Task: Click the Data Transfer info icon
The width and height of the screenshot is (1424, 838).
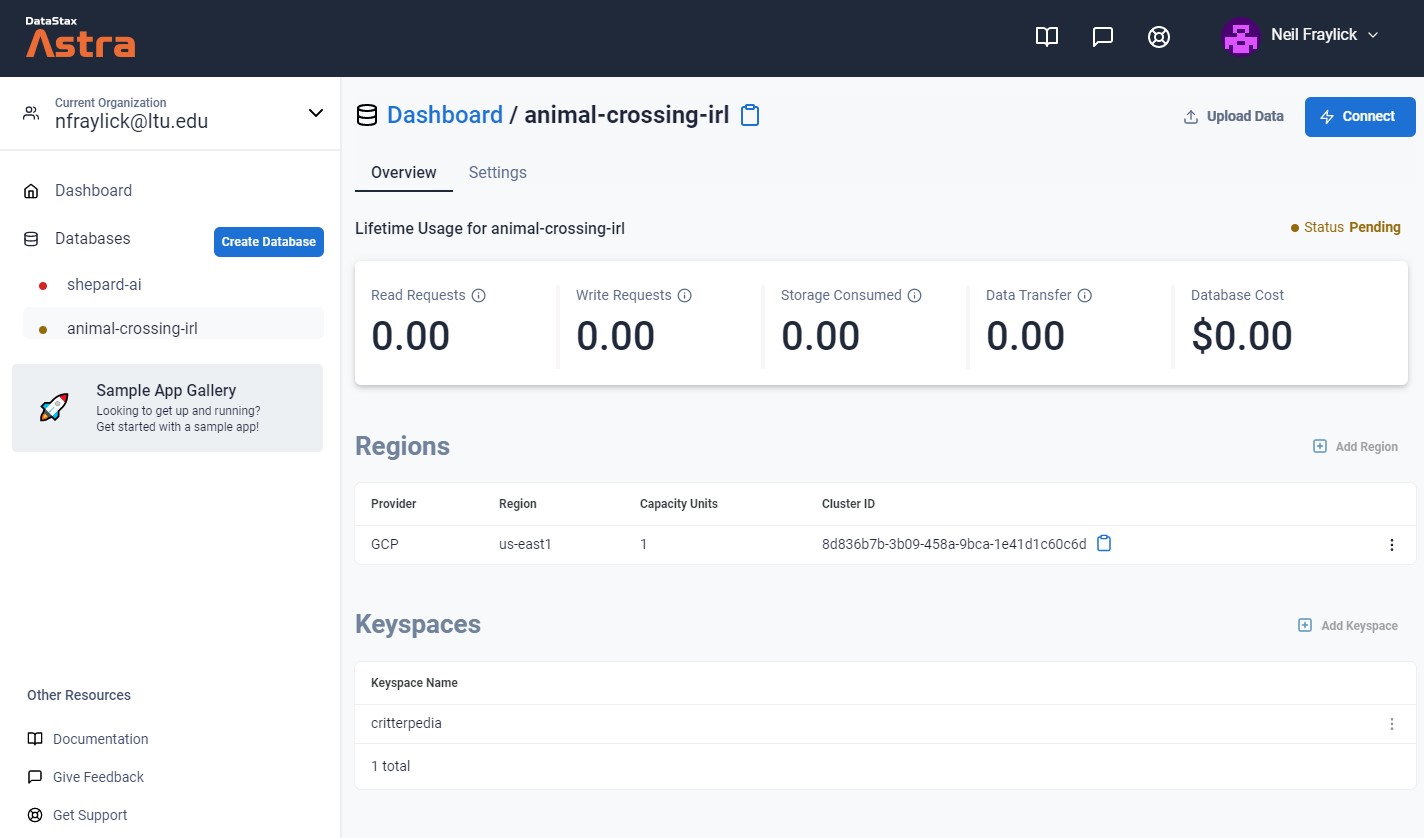Action: pos(1084,295)
